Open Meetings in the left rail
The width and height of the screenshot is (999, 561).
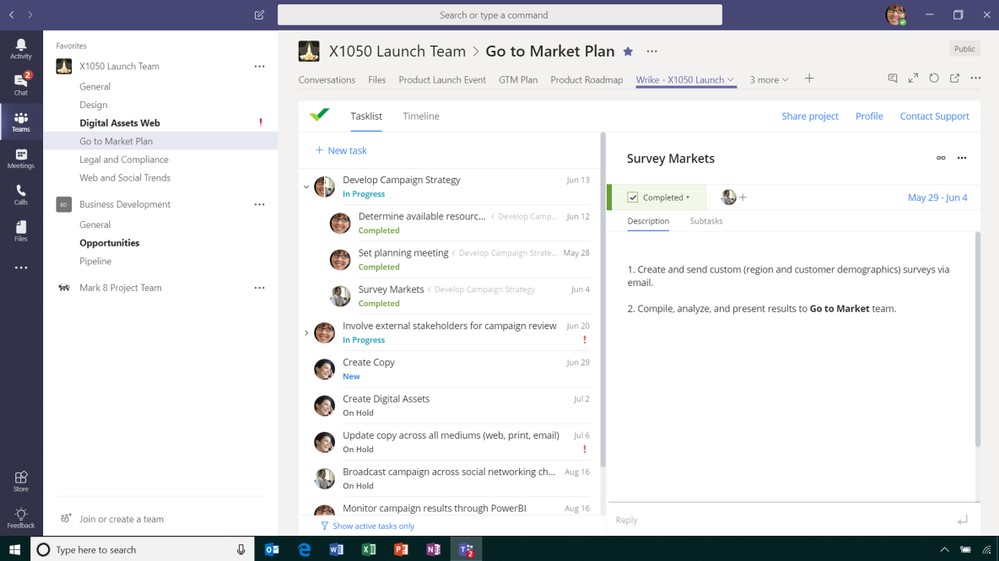click(x=20, y=158)
